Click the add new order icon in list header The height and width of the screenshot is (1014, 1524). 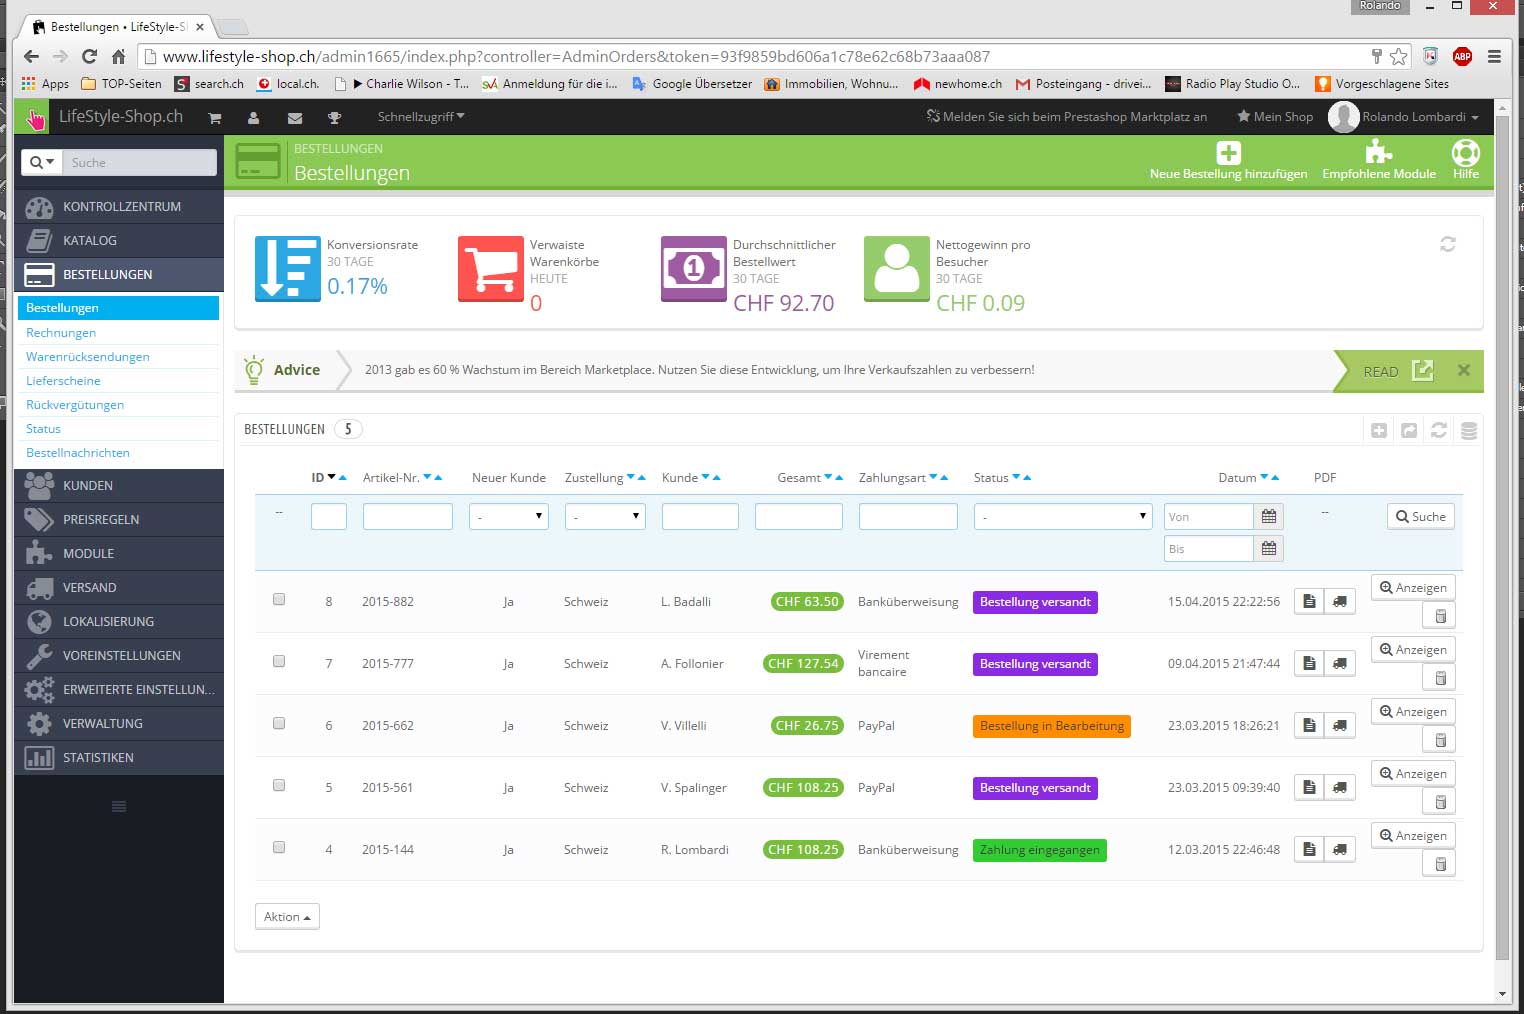pyautogui.click(x=1379, y=431)
